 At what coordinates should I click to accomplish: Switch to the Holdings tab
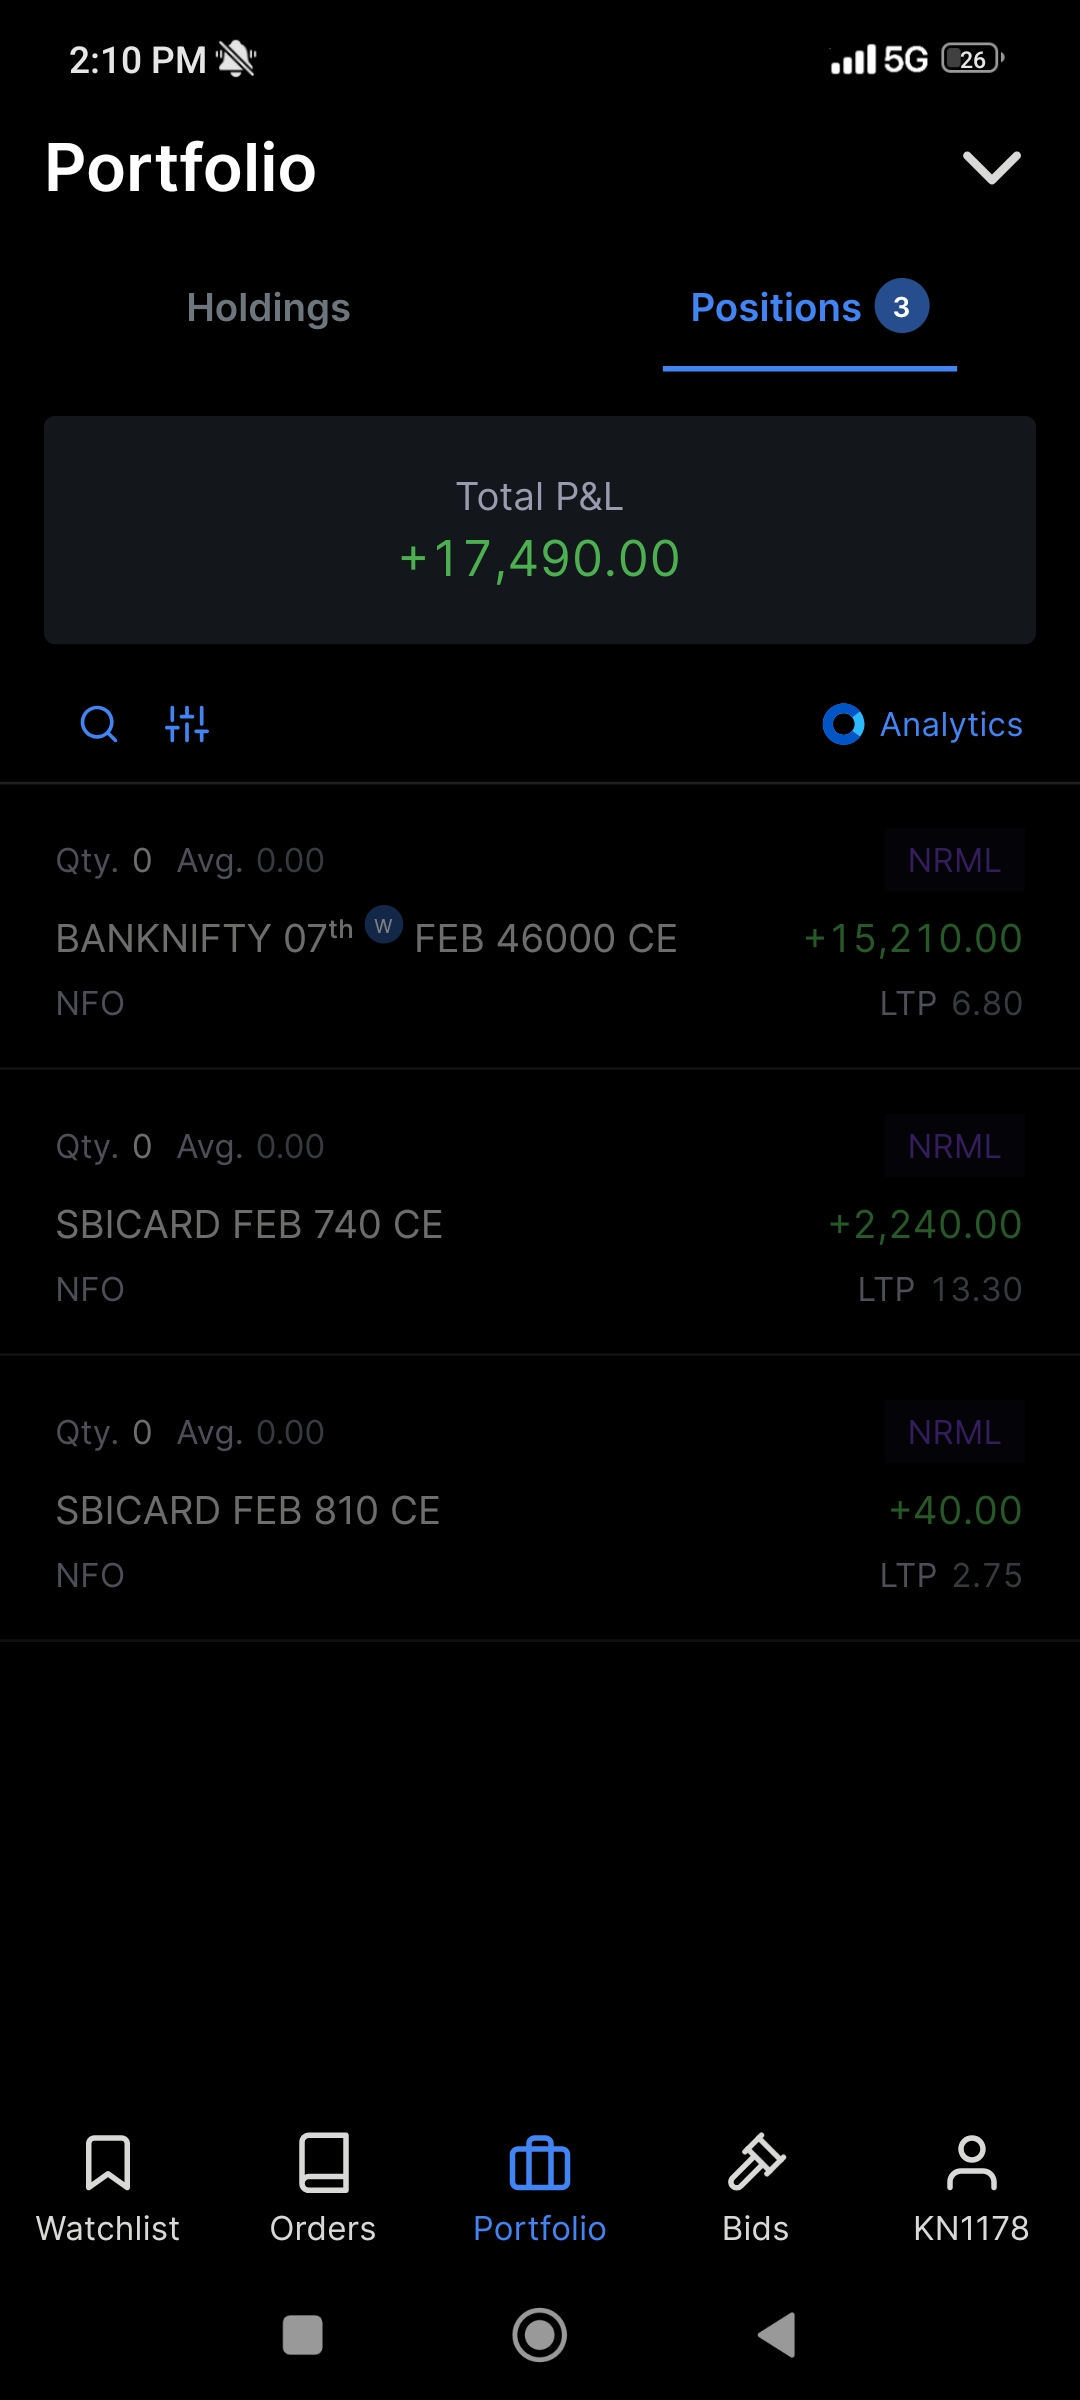(268, 308)
